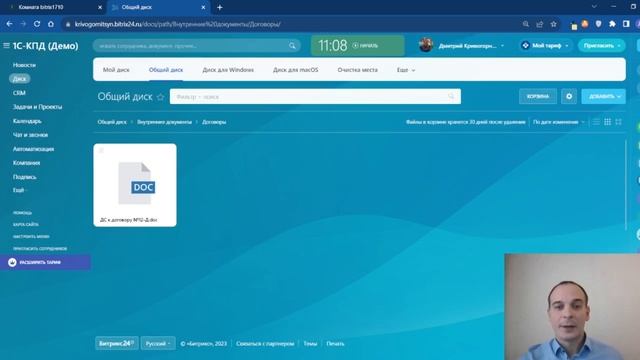Expand Ещё in the left sidebar

click(x=19, y=190)
